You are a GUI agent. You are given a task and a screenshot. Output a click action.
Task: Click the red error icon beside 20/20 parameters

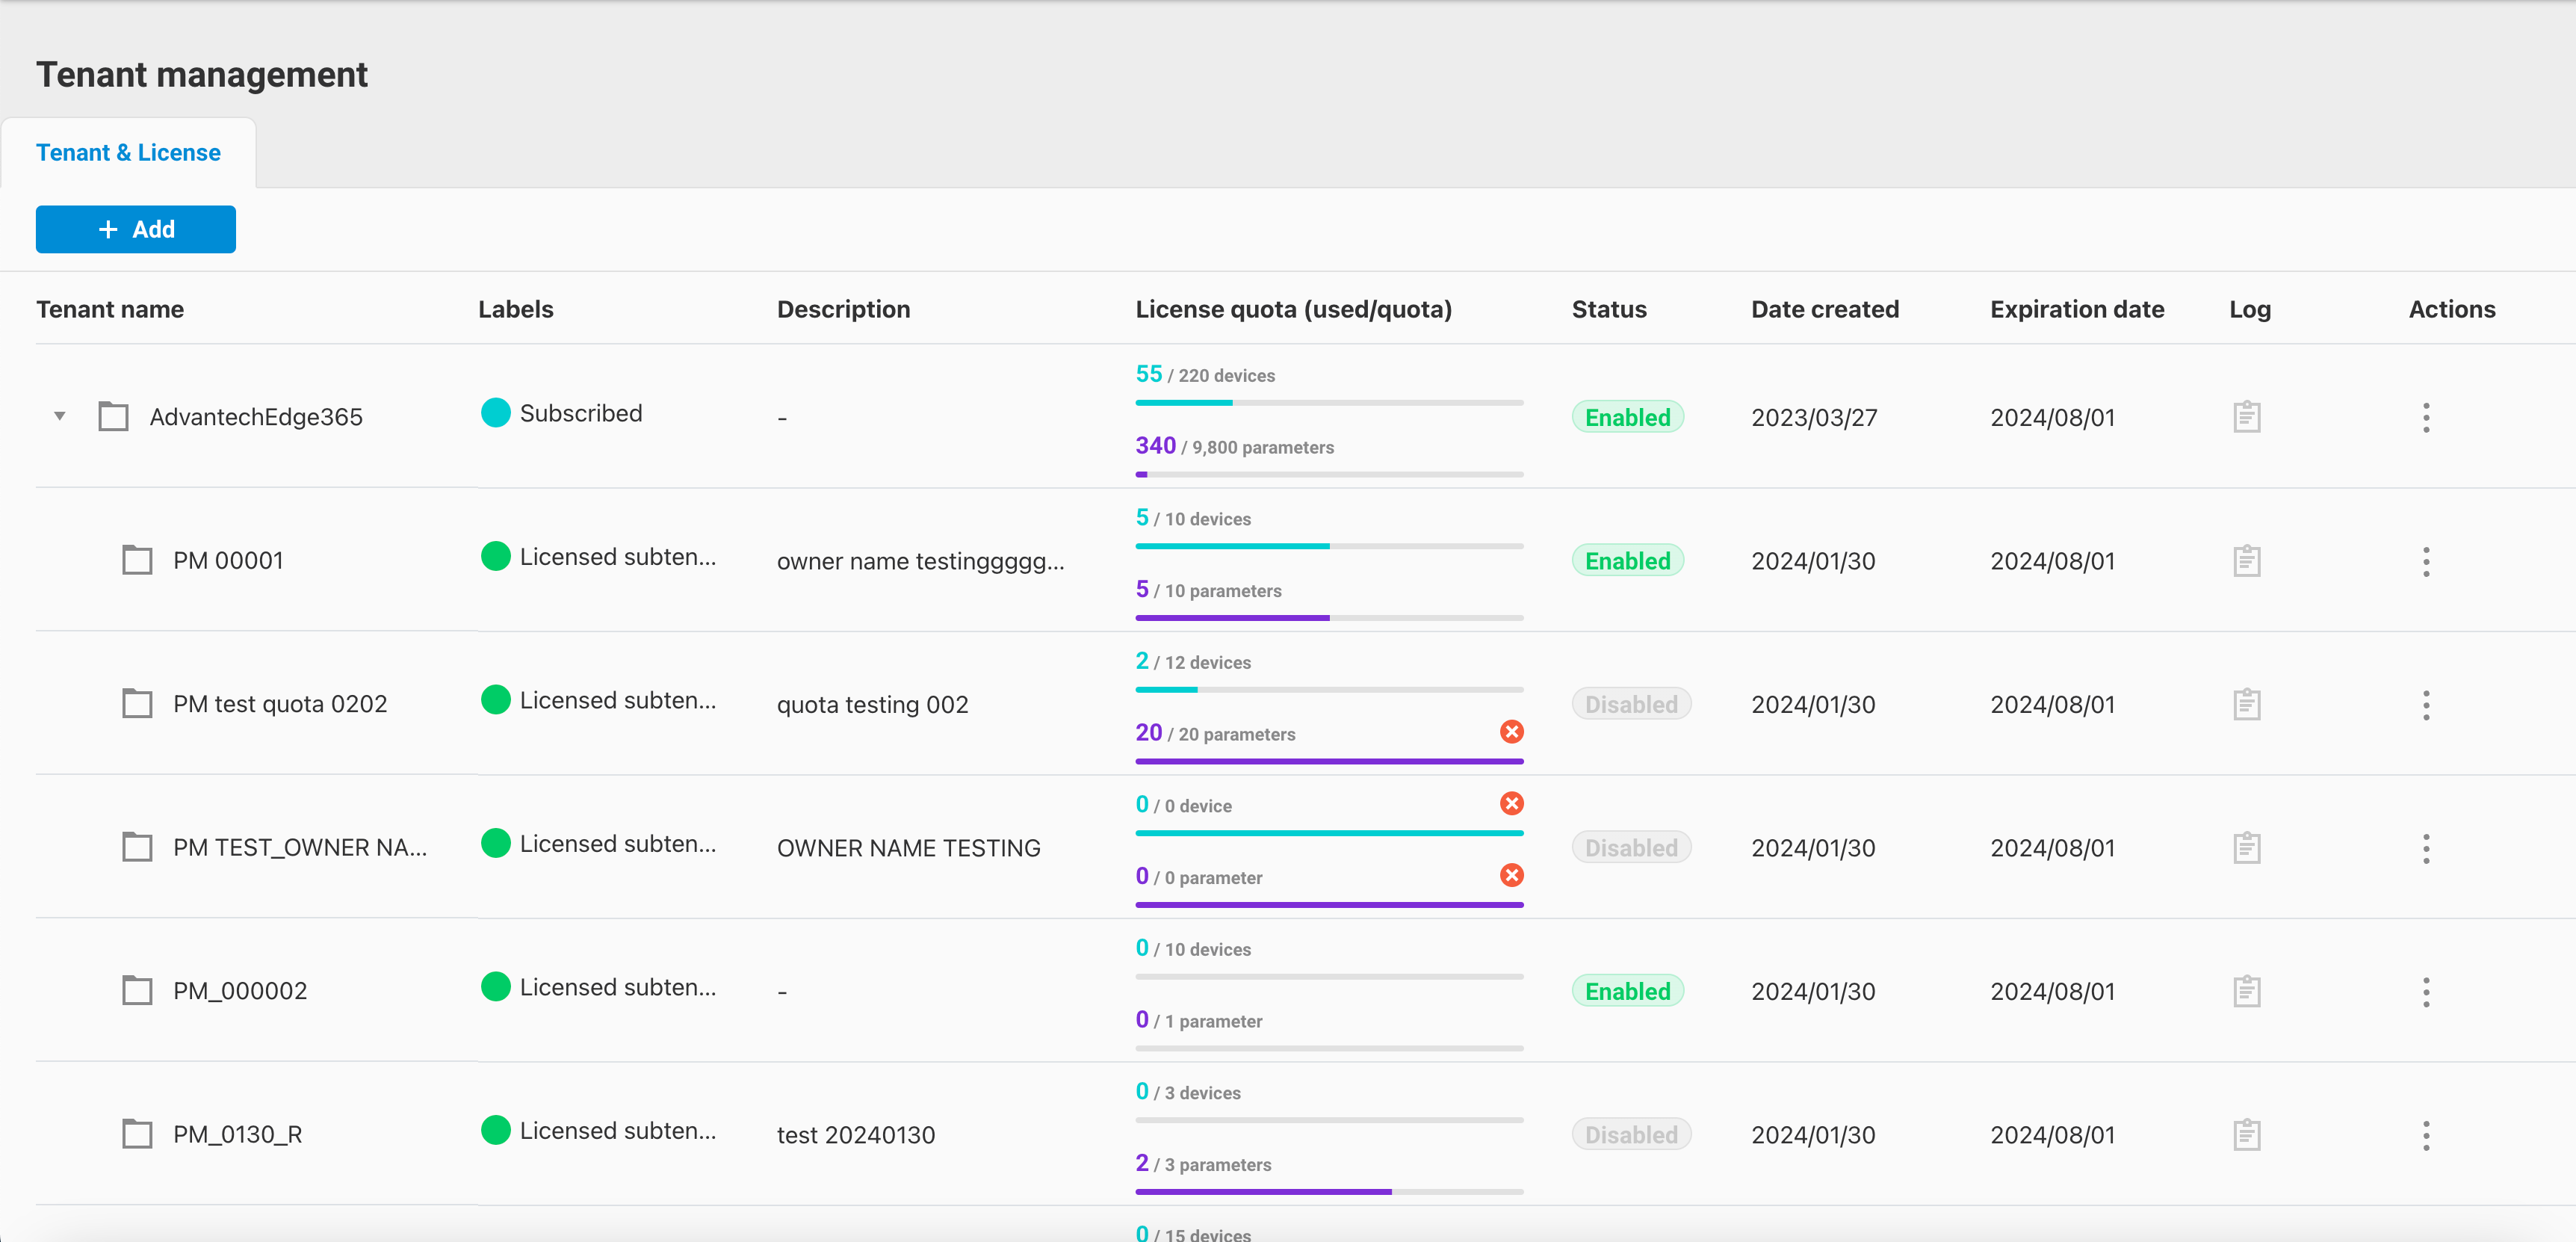[x=1512, y=731]
